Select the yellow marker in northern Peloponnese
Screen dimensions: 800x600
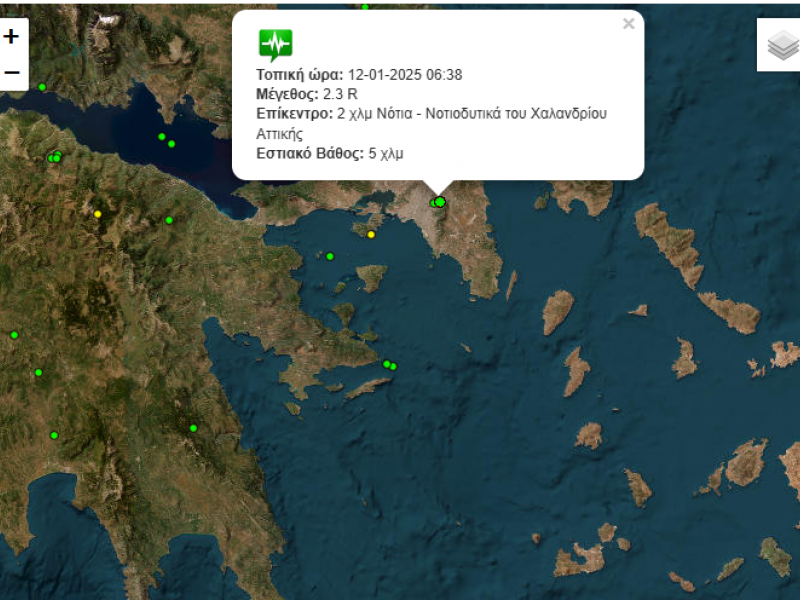[97, 214]
